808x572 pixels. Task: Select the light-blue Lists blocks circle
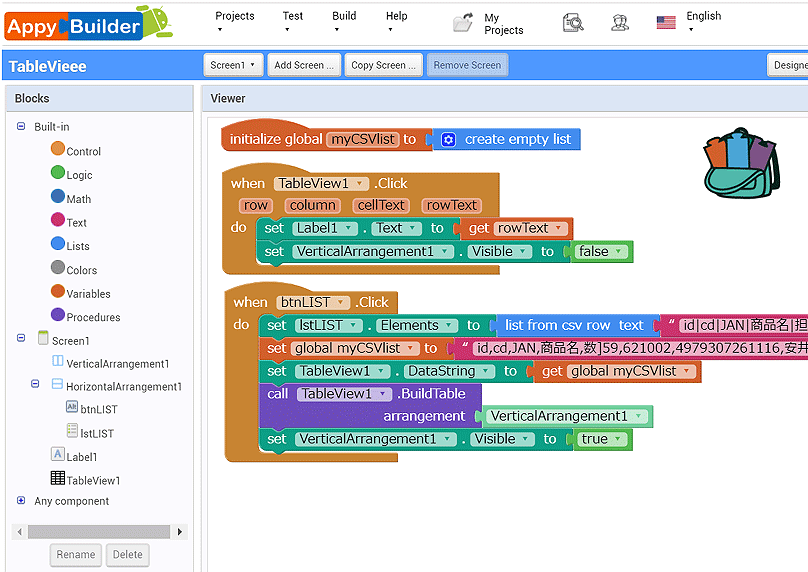point(58,244)
